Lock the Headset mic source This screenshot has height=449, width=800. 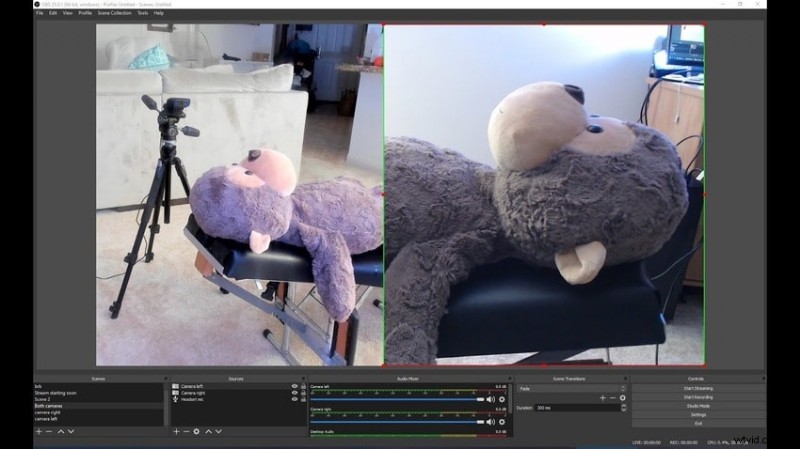click(303, 400)
